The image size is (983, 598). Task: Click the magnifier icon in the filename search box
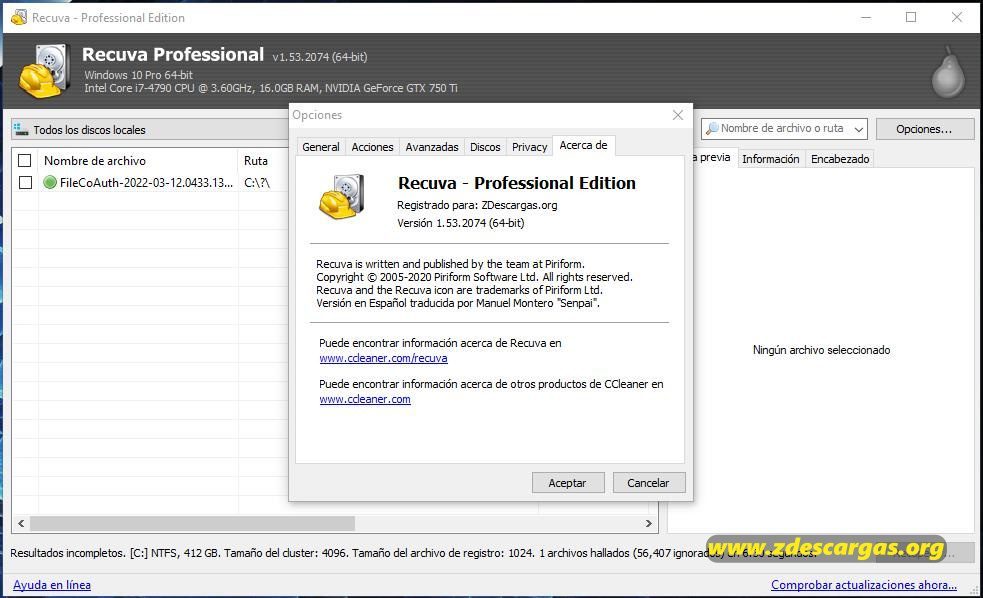[712, 129]
